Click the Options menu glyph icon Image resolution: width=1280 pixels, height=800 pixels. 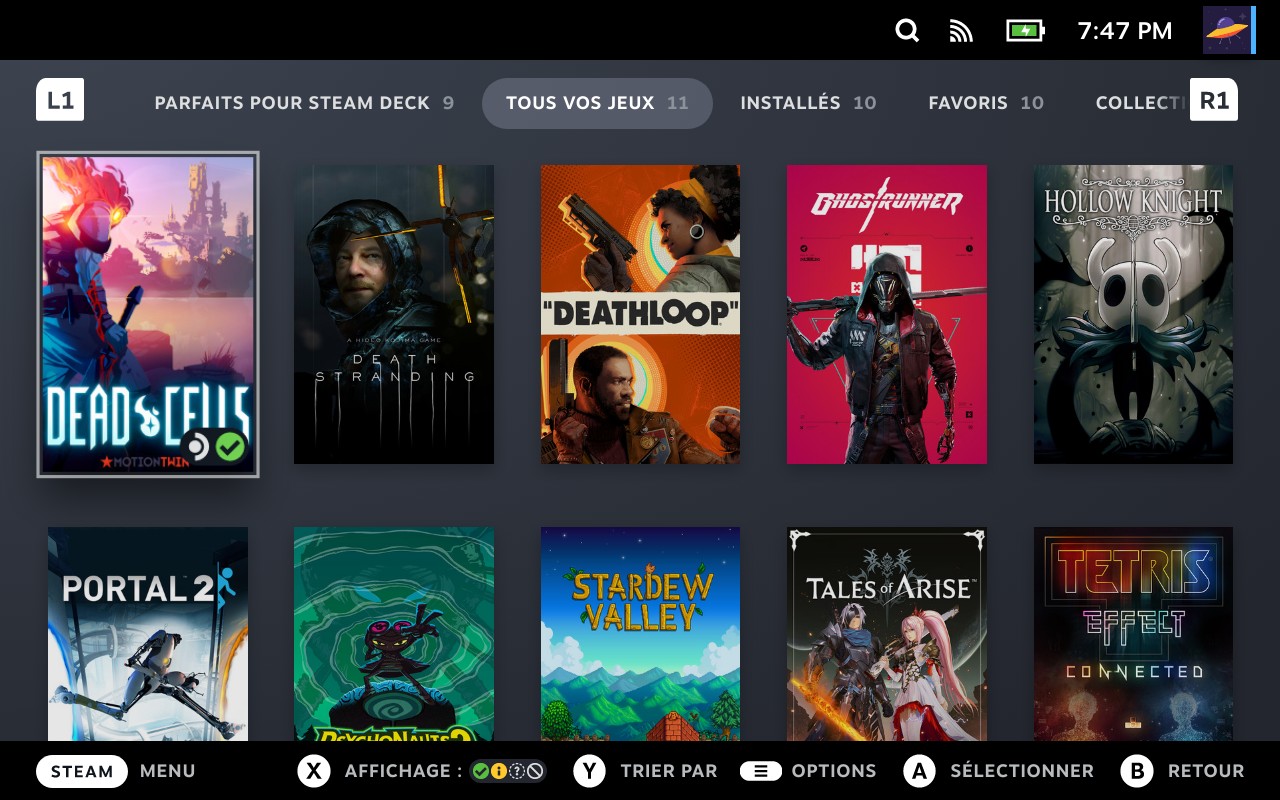(761, 771)
